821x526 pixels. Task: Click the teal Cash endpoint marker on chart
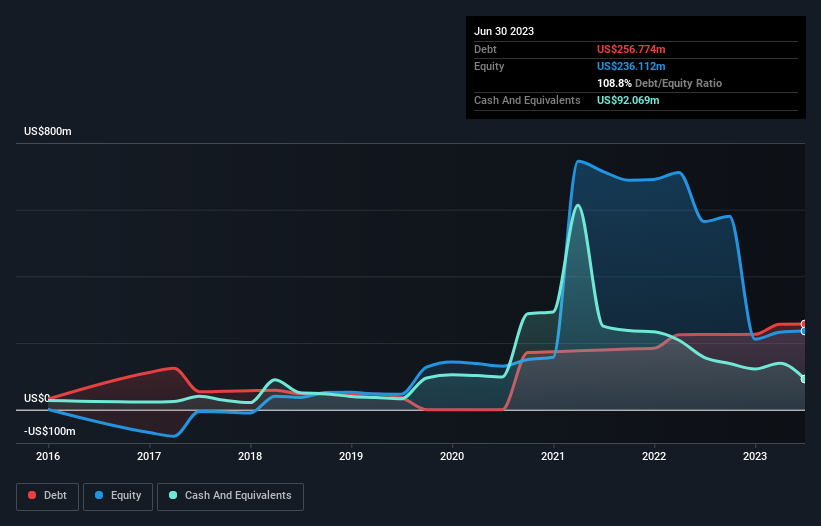point(804,379)
